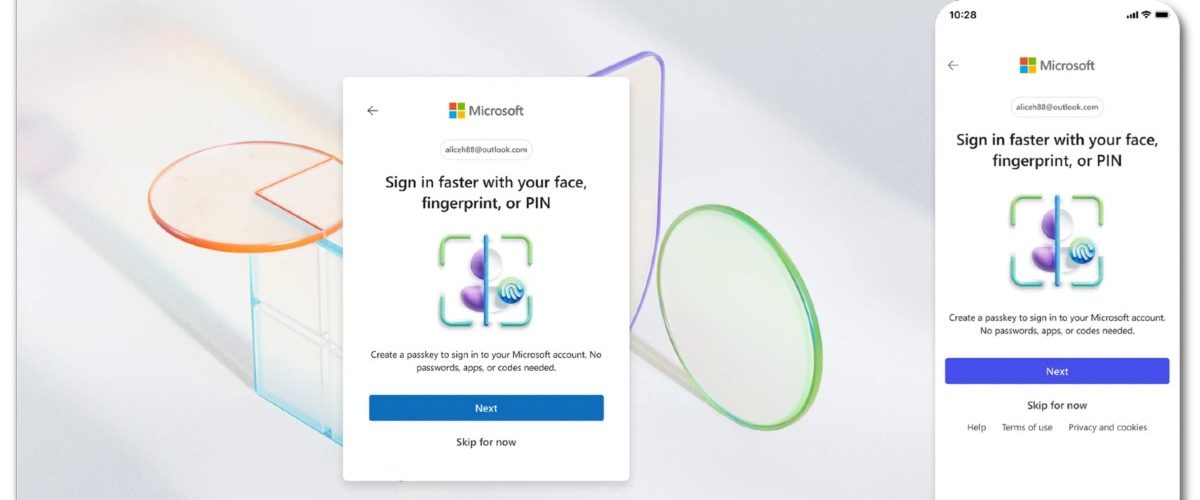The image size is (1200, 500).
Task: Click the face and fingerprint passkey illustration in the dialog
Action: (486, 281)
